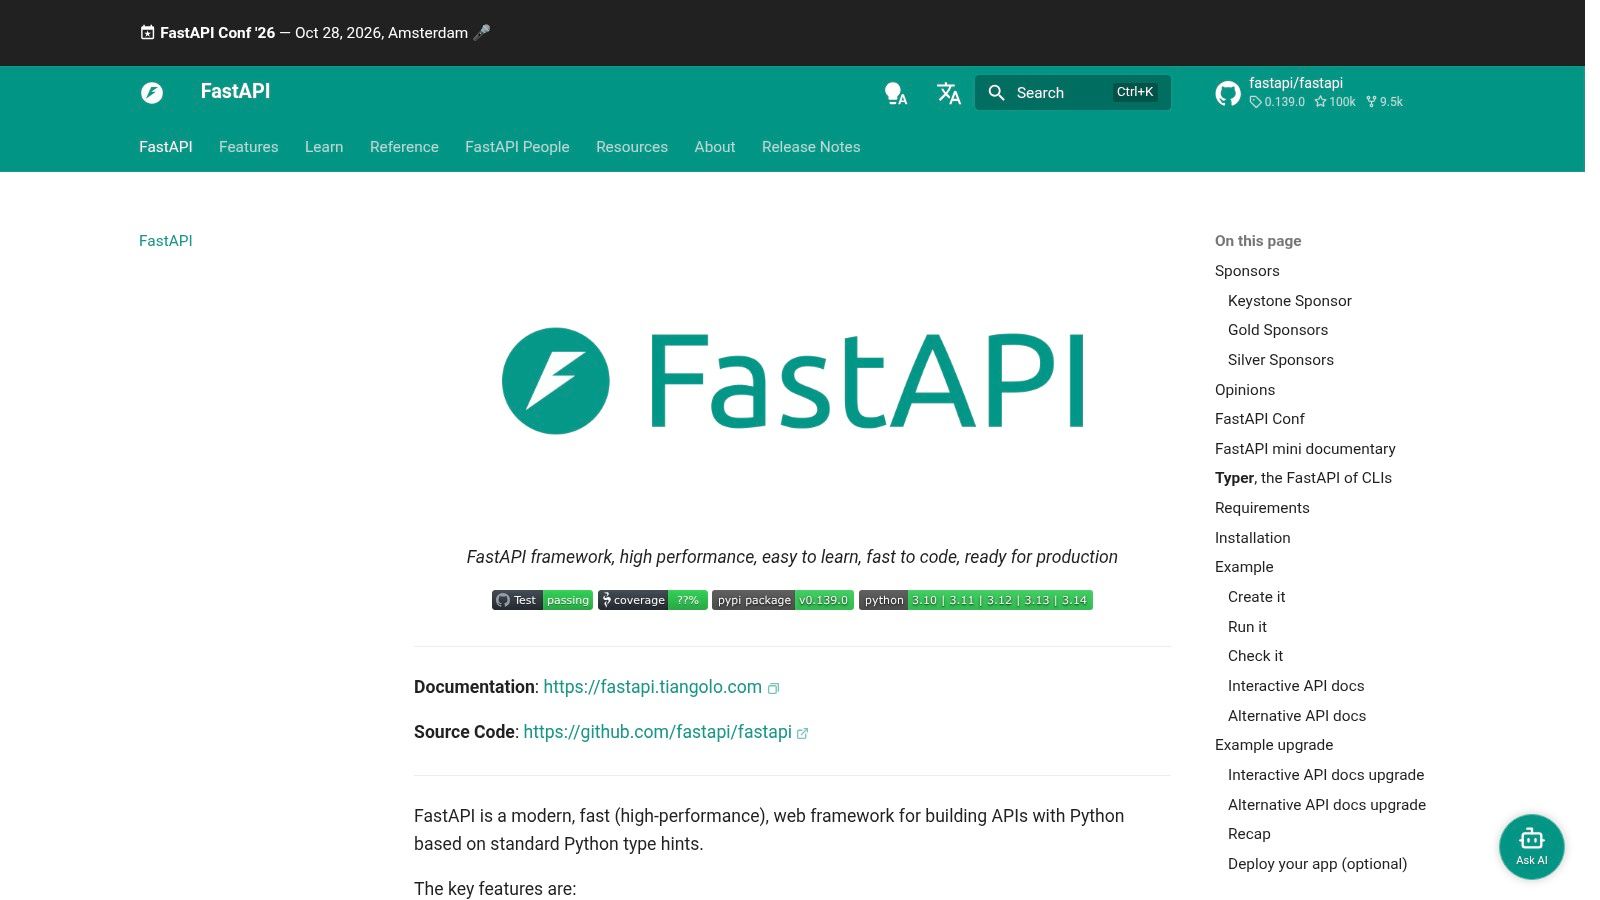Image resolution: width=1600 pixels, height=900 pixels.
Task: Click the FastAPI site title text in header
Action: (235, 91)
